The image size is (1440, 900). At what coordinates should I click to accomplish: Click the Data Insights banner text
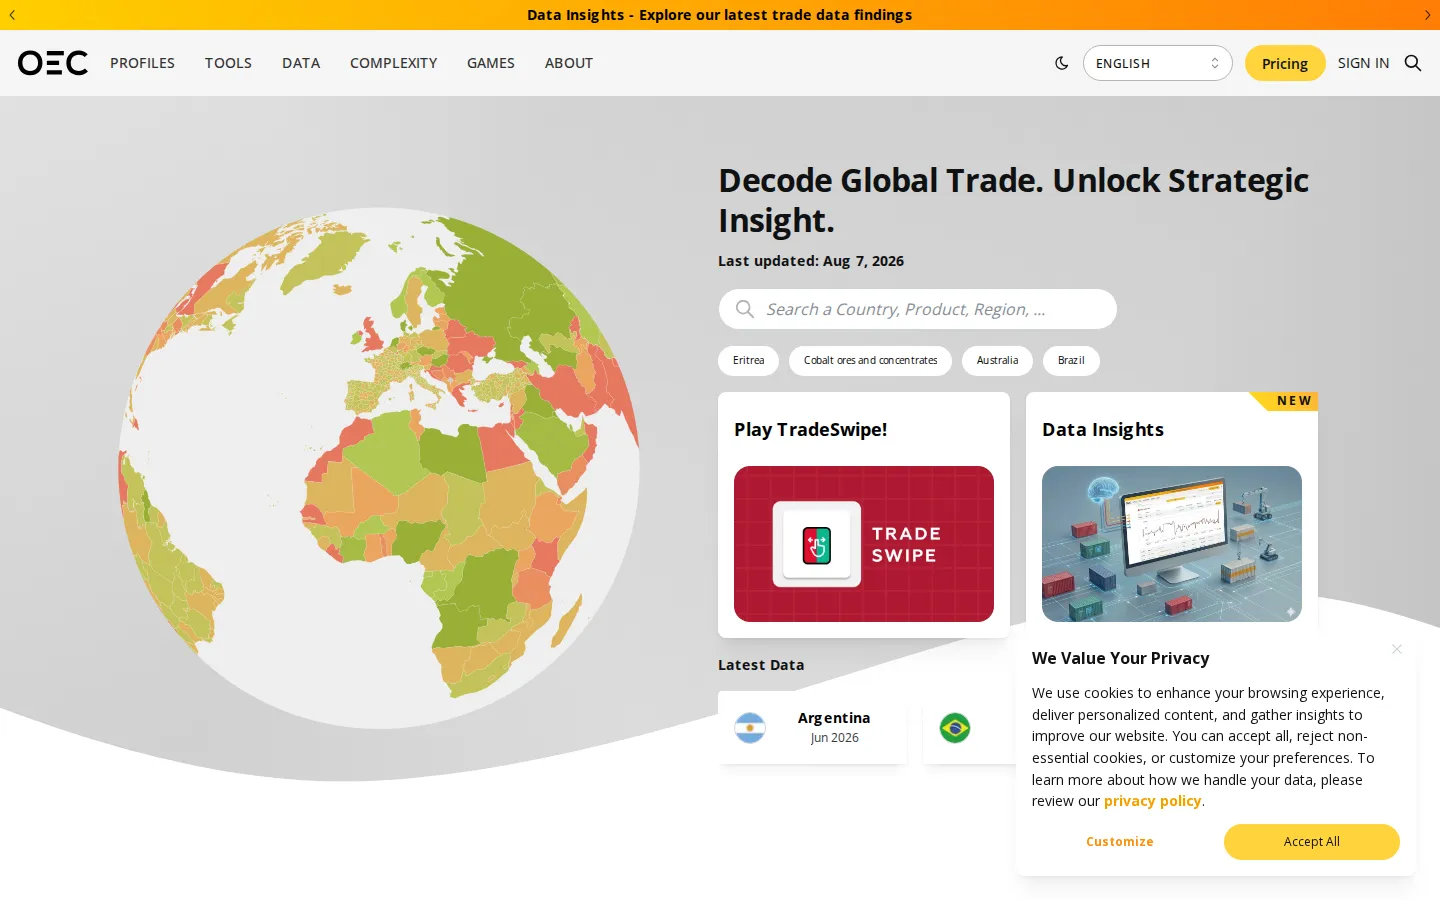(720, 15)
